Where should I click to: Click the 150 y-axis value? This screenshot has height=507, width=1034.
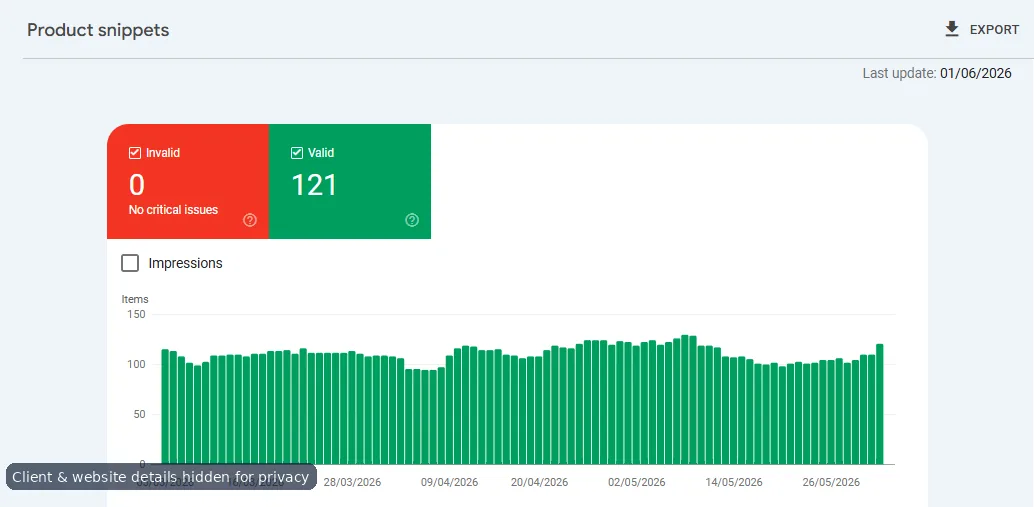click(x=135, y=314)
